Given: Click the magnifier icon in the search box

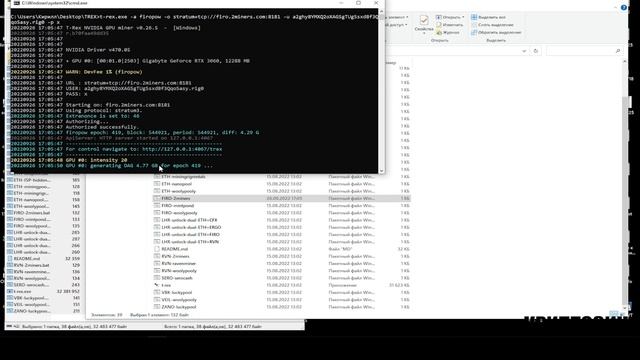Looking at the screenshot, I should [618, 51].
